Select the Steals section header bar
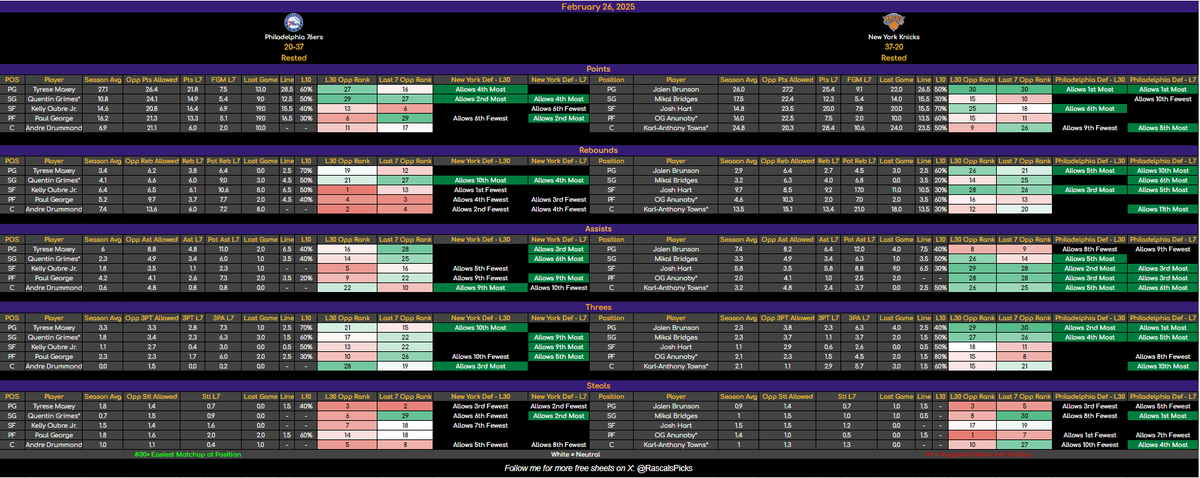 (x=600, y=388)
